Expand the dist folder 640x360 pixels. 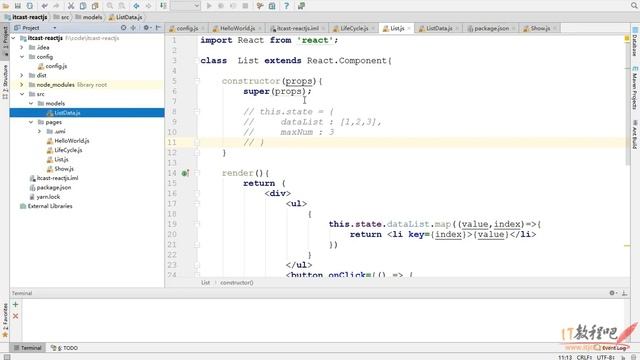(x=22, y=75)
